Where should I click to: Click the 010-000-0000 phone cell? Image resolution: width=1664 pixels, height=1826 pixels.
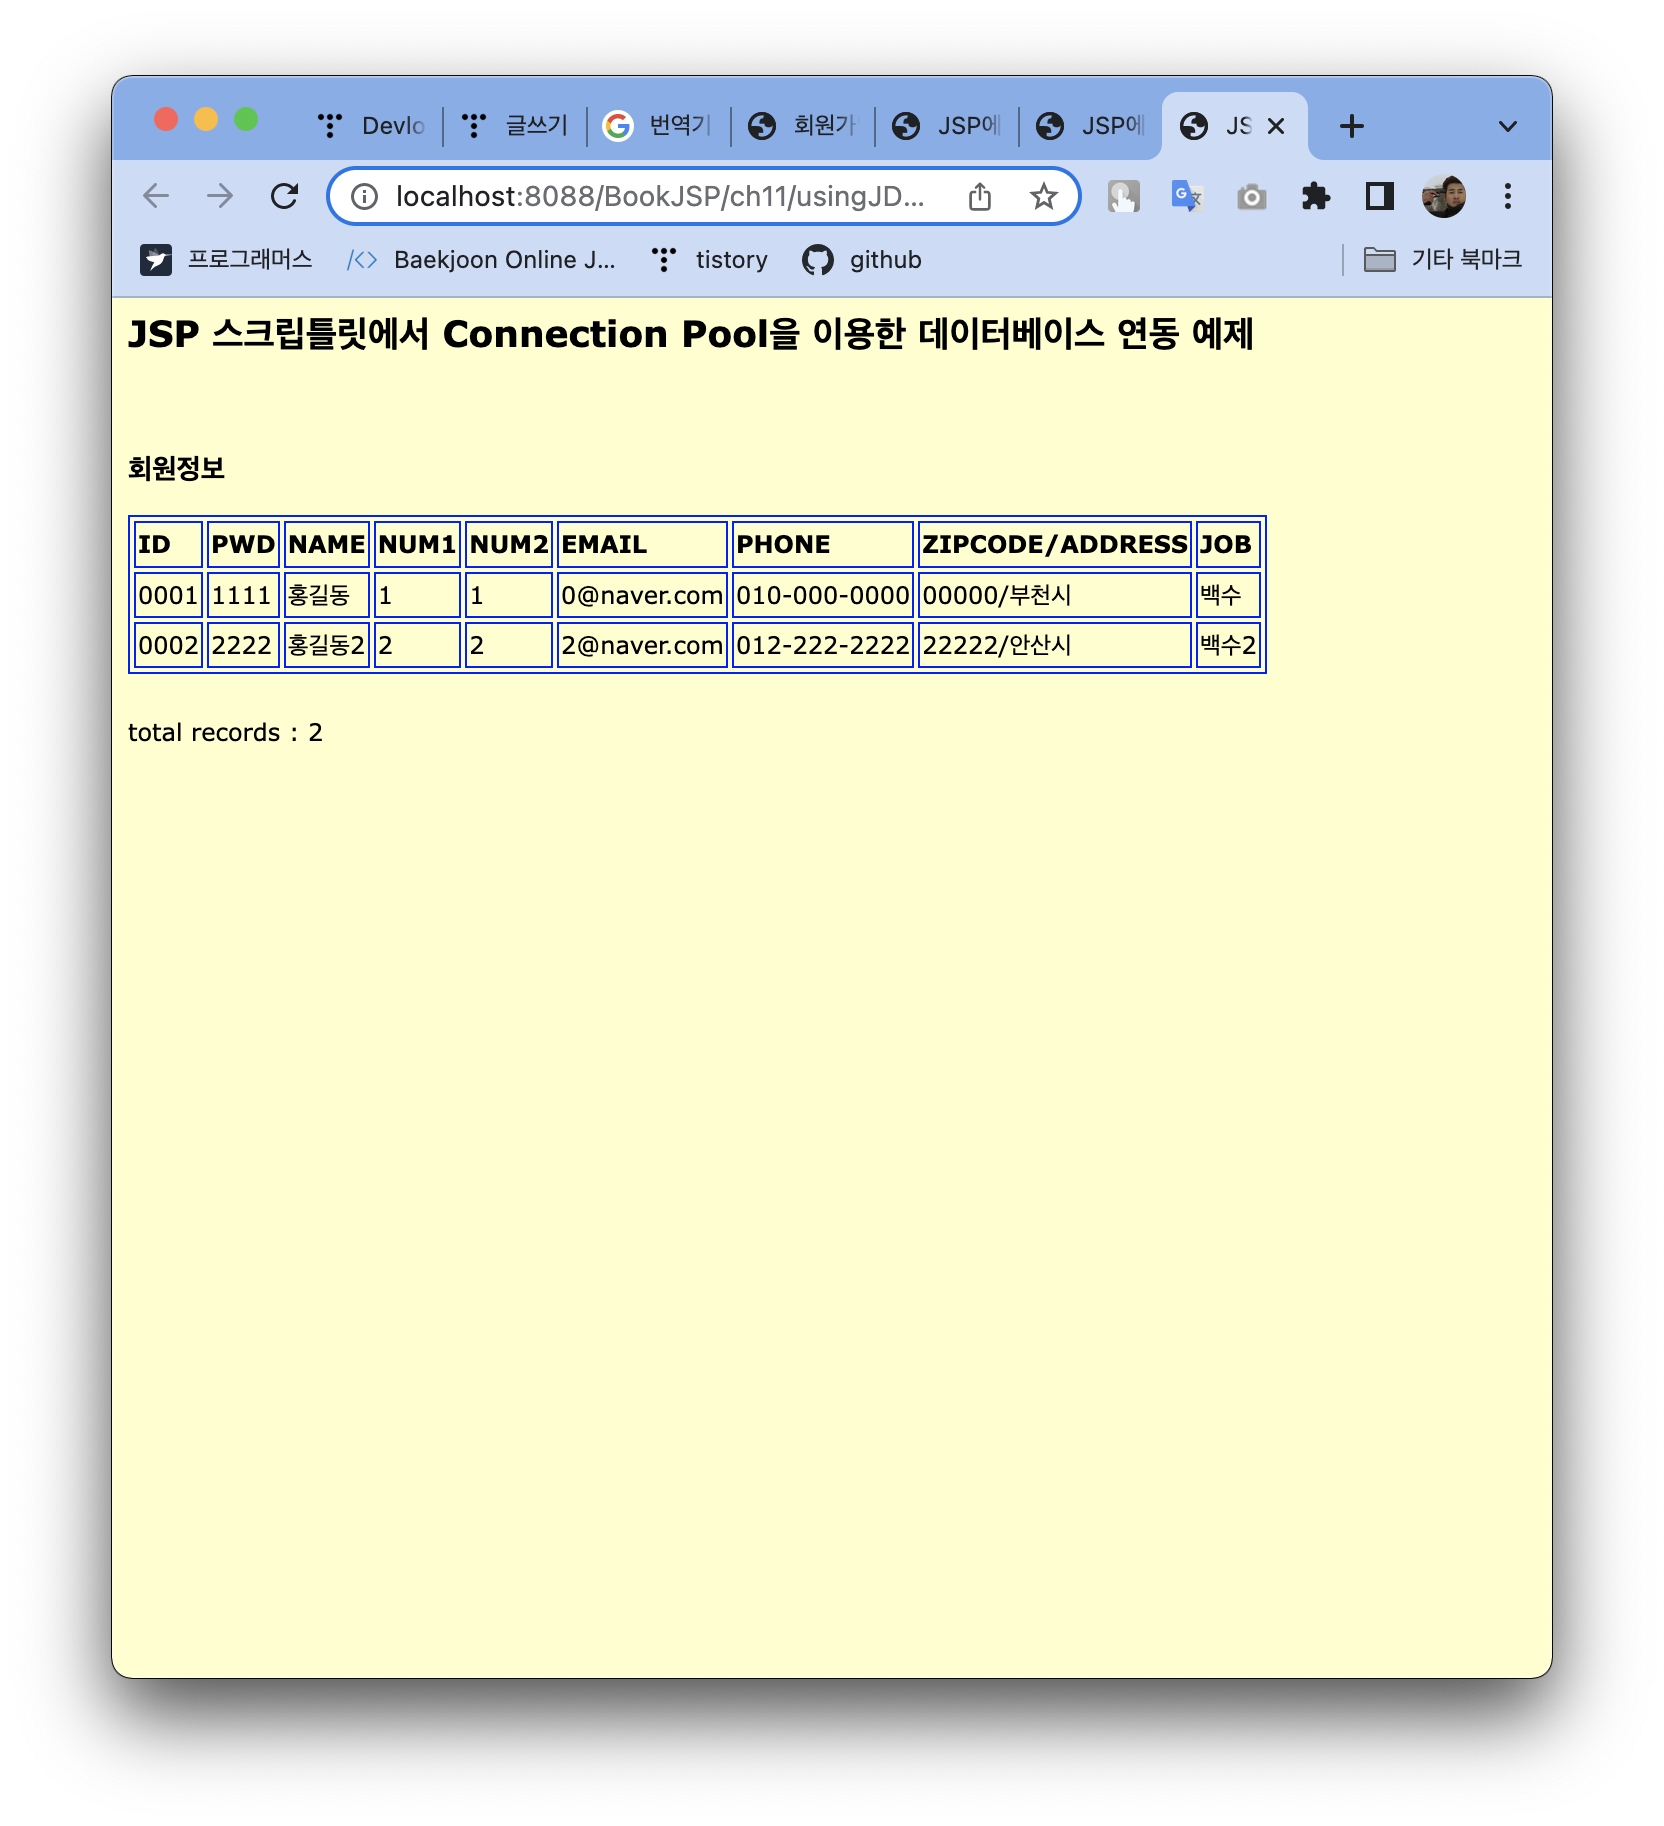823,595
